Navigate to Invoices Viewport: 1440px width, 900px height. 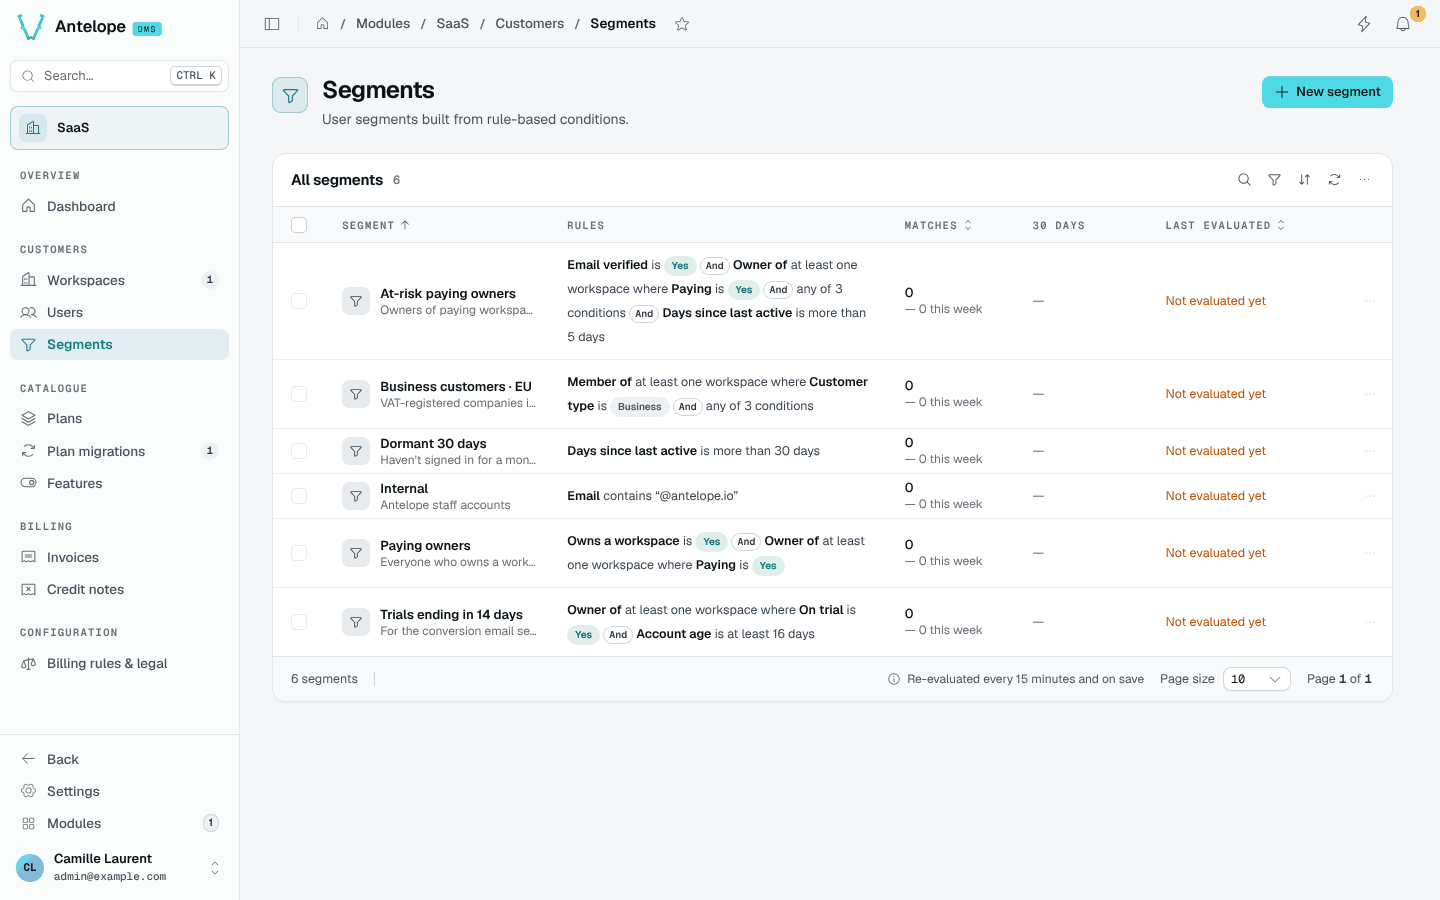[120, 557]
